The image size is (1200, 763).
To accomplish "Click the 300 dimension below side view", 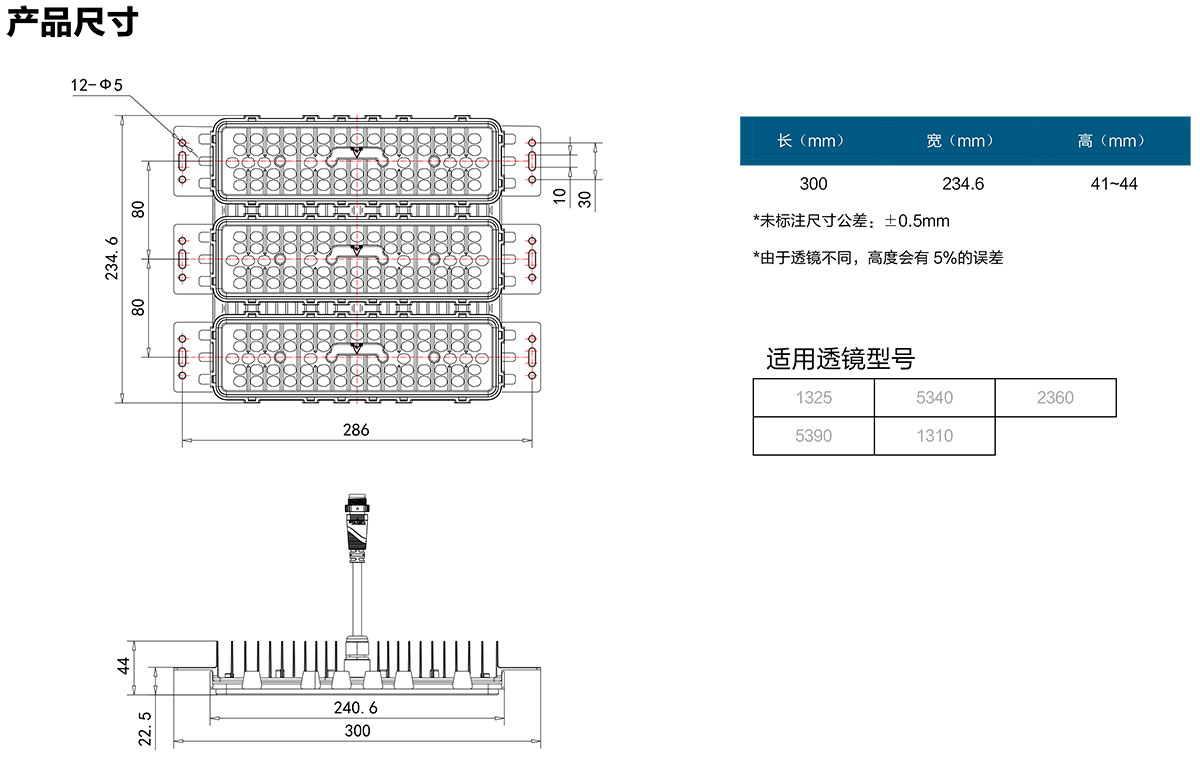I will pos(357,731).
